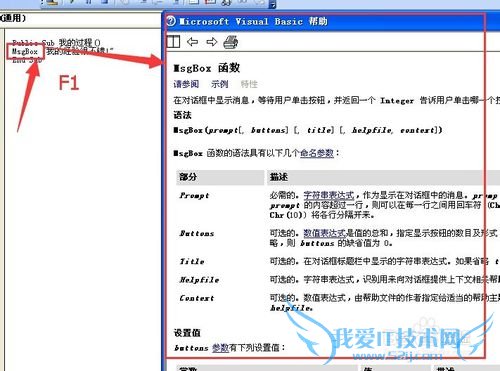Image resolution: width=500 pixels, height=371 pixels.
Task: Click the End Sub code line
Action: (27, 60)
